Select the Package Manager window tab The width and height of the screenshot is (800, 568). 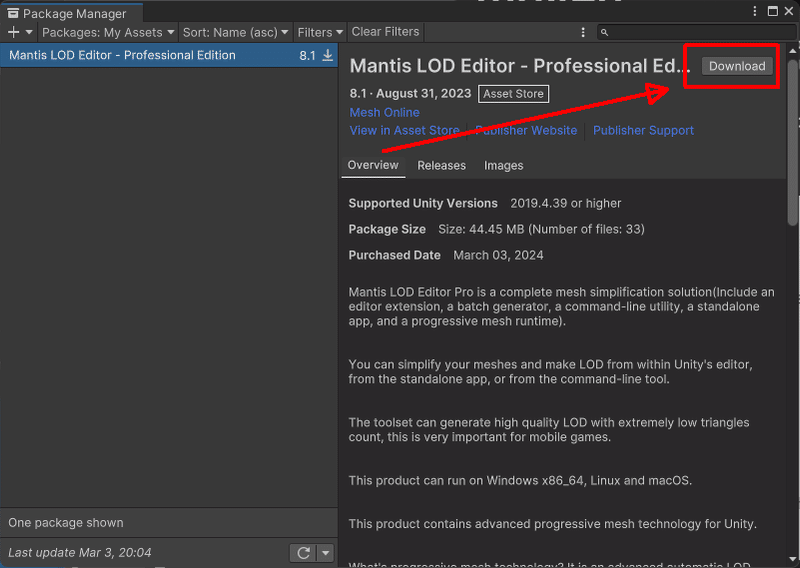[71, 13]
